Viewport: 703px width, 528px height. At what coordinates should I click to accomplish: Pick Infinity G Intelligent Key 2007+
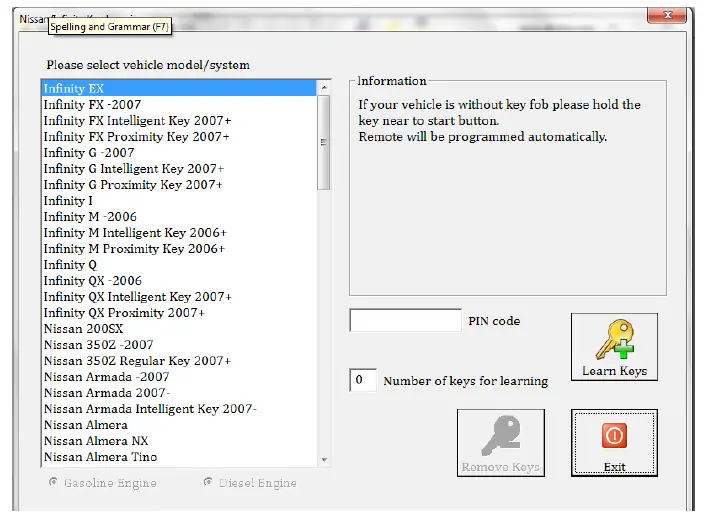179,169
